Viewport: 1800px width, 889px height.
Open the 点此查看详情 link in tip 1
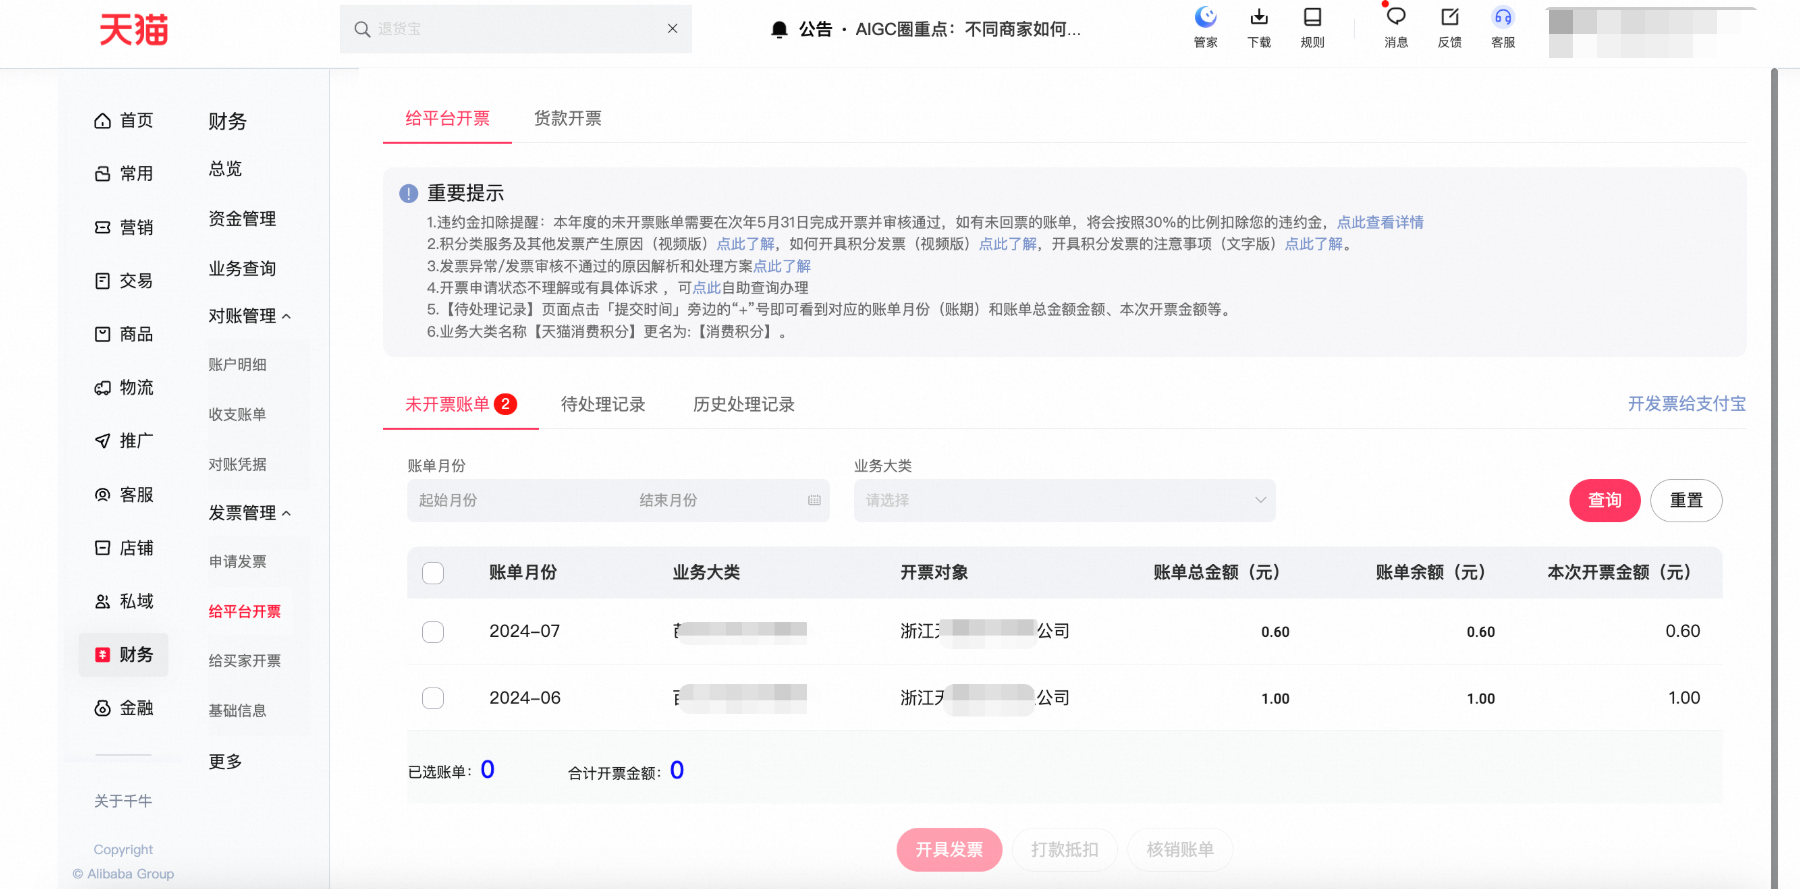(1380, 222)
